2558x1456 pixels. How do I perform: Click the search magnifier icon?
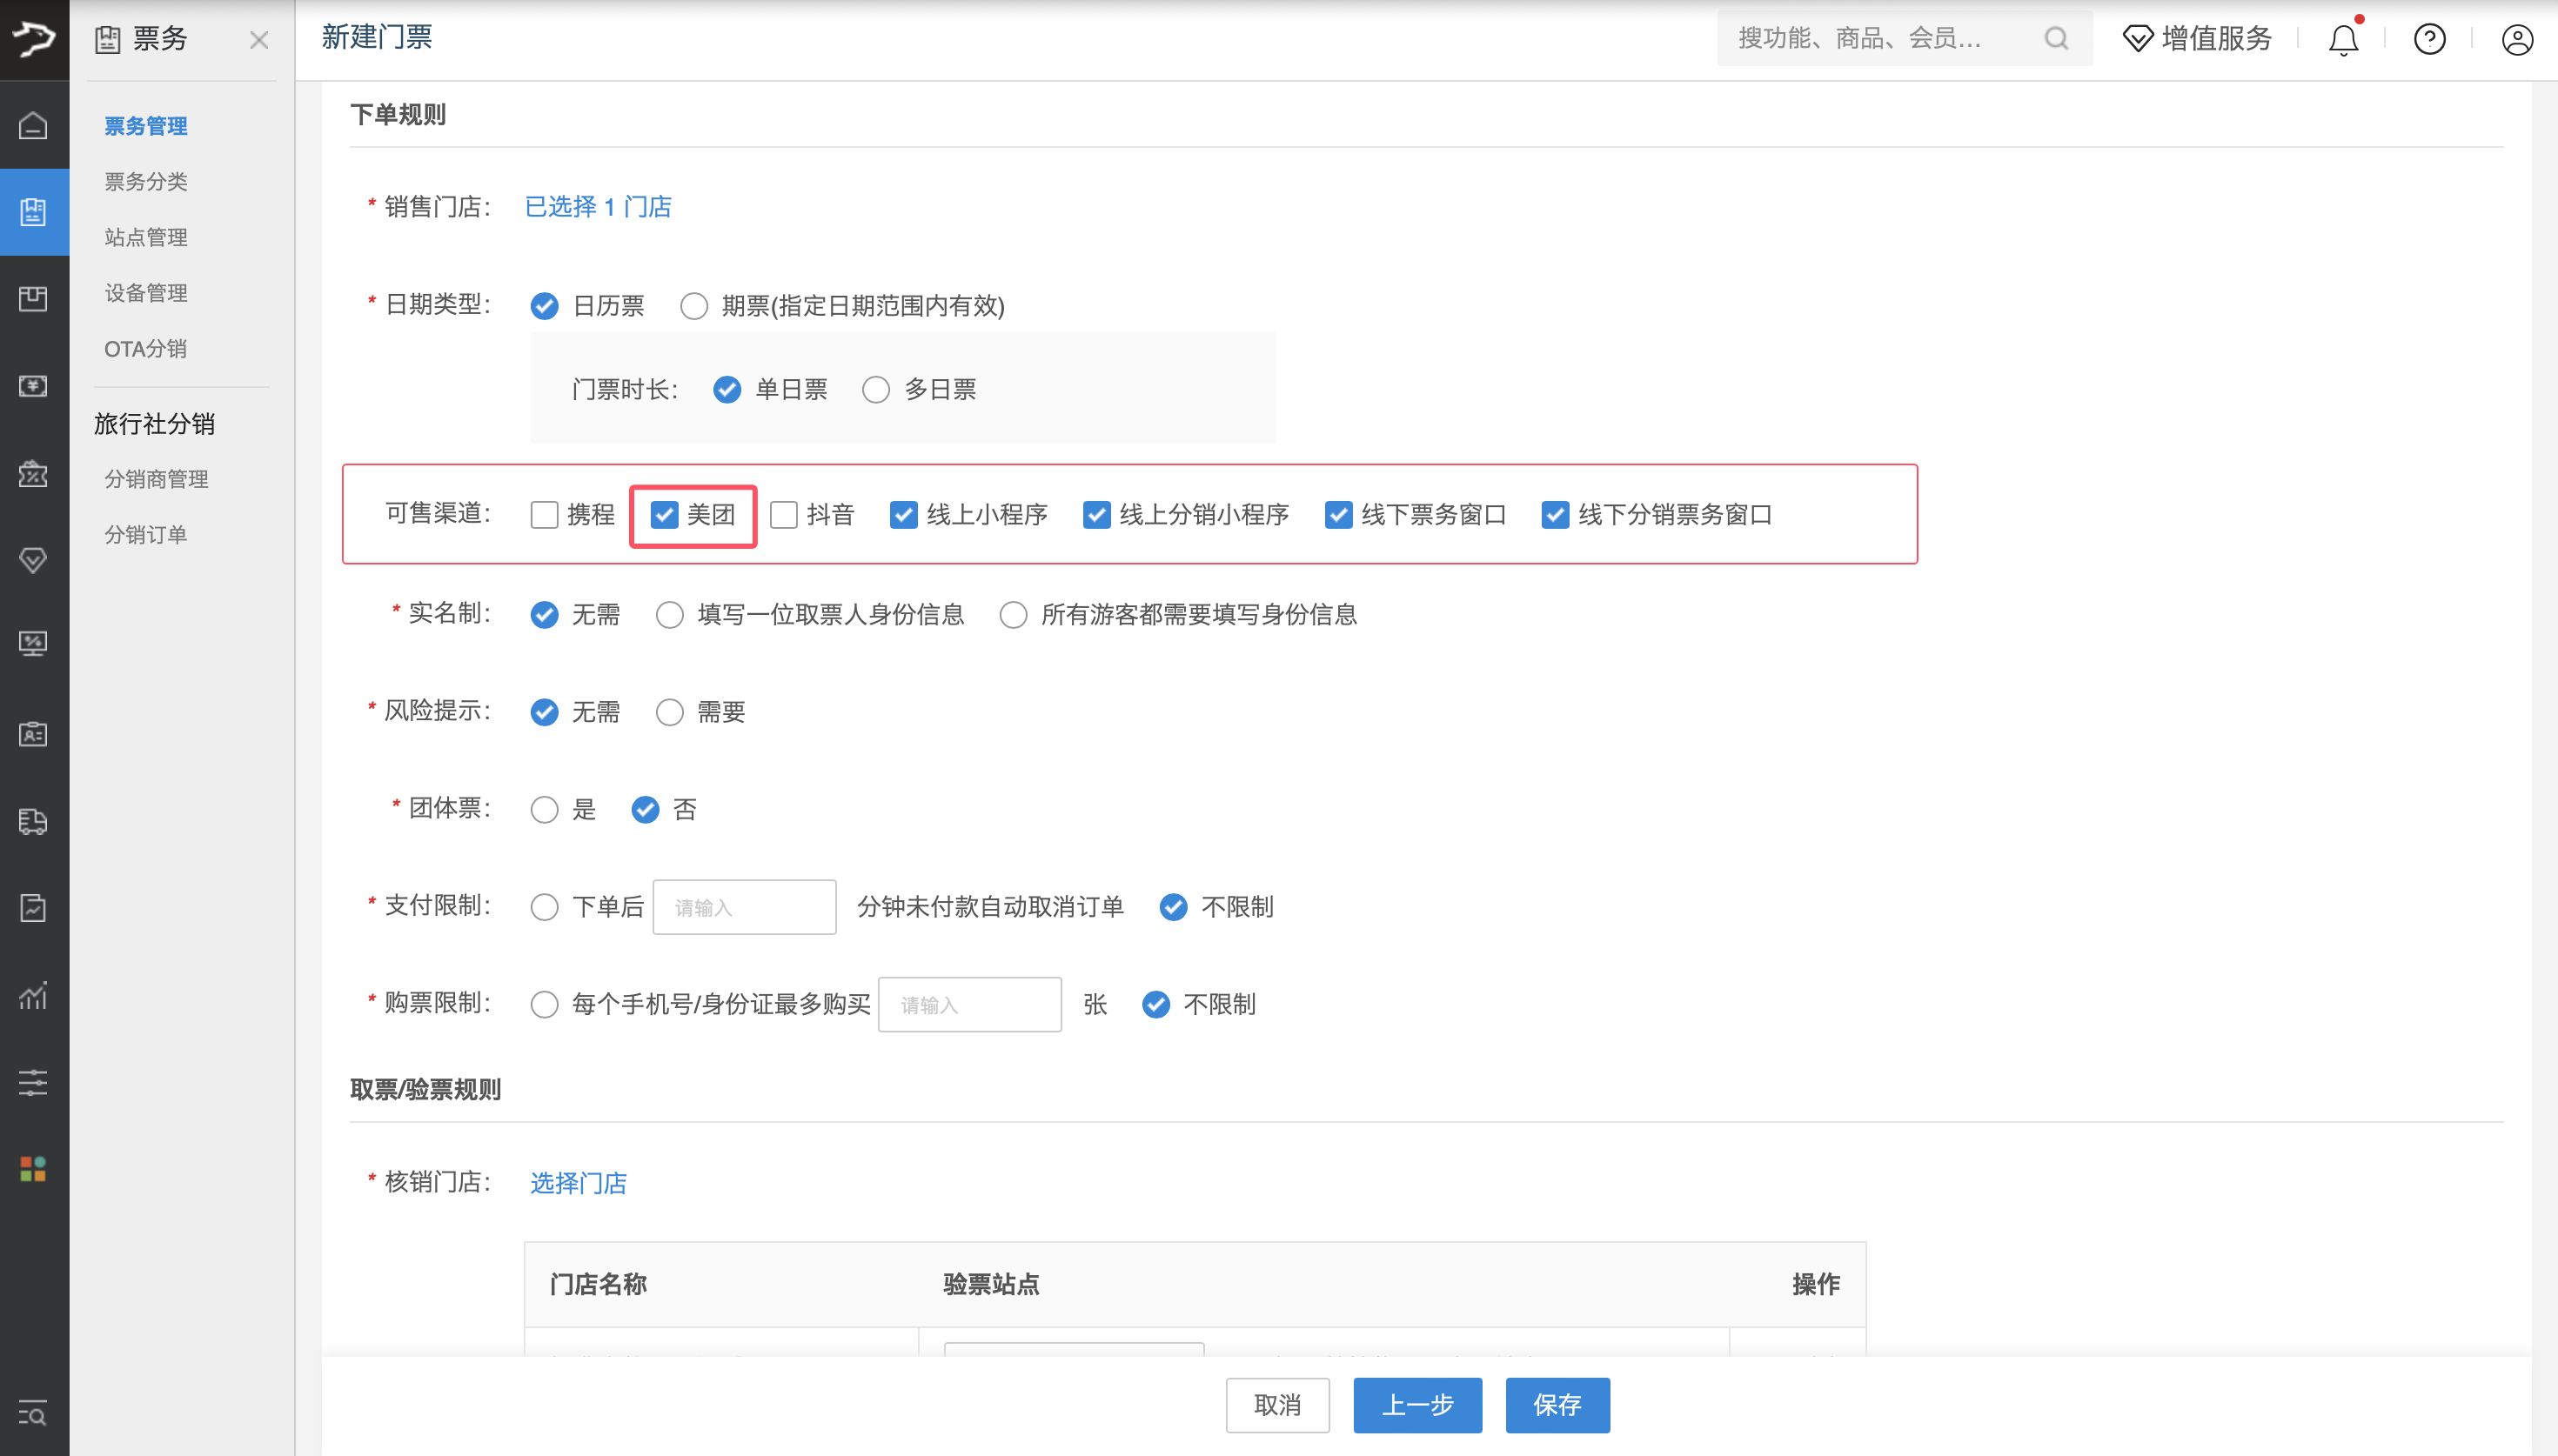[x=2056, y=39]
